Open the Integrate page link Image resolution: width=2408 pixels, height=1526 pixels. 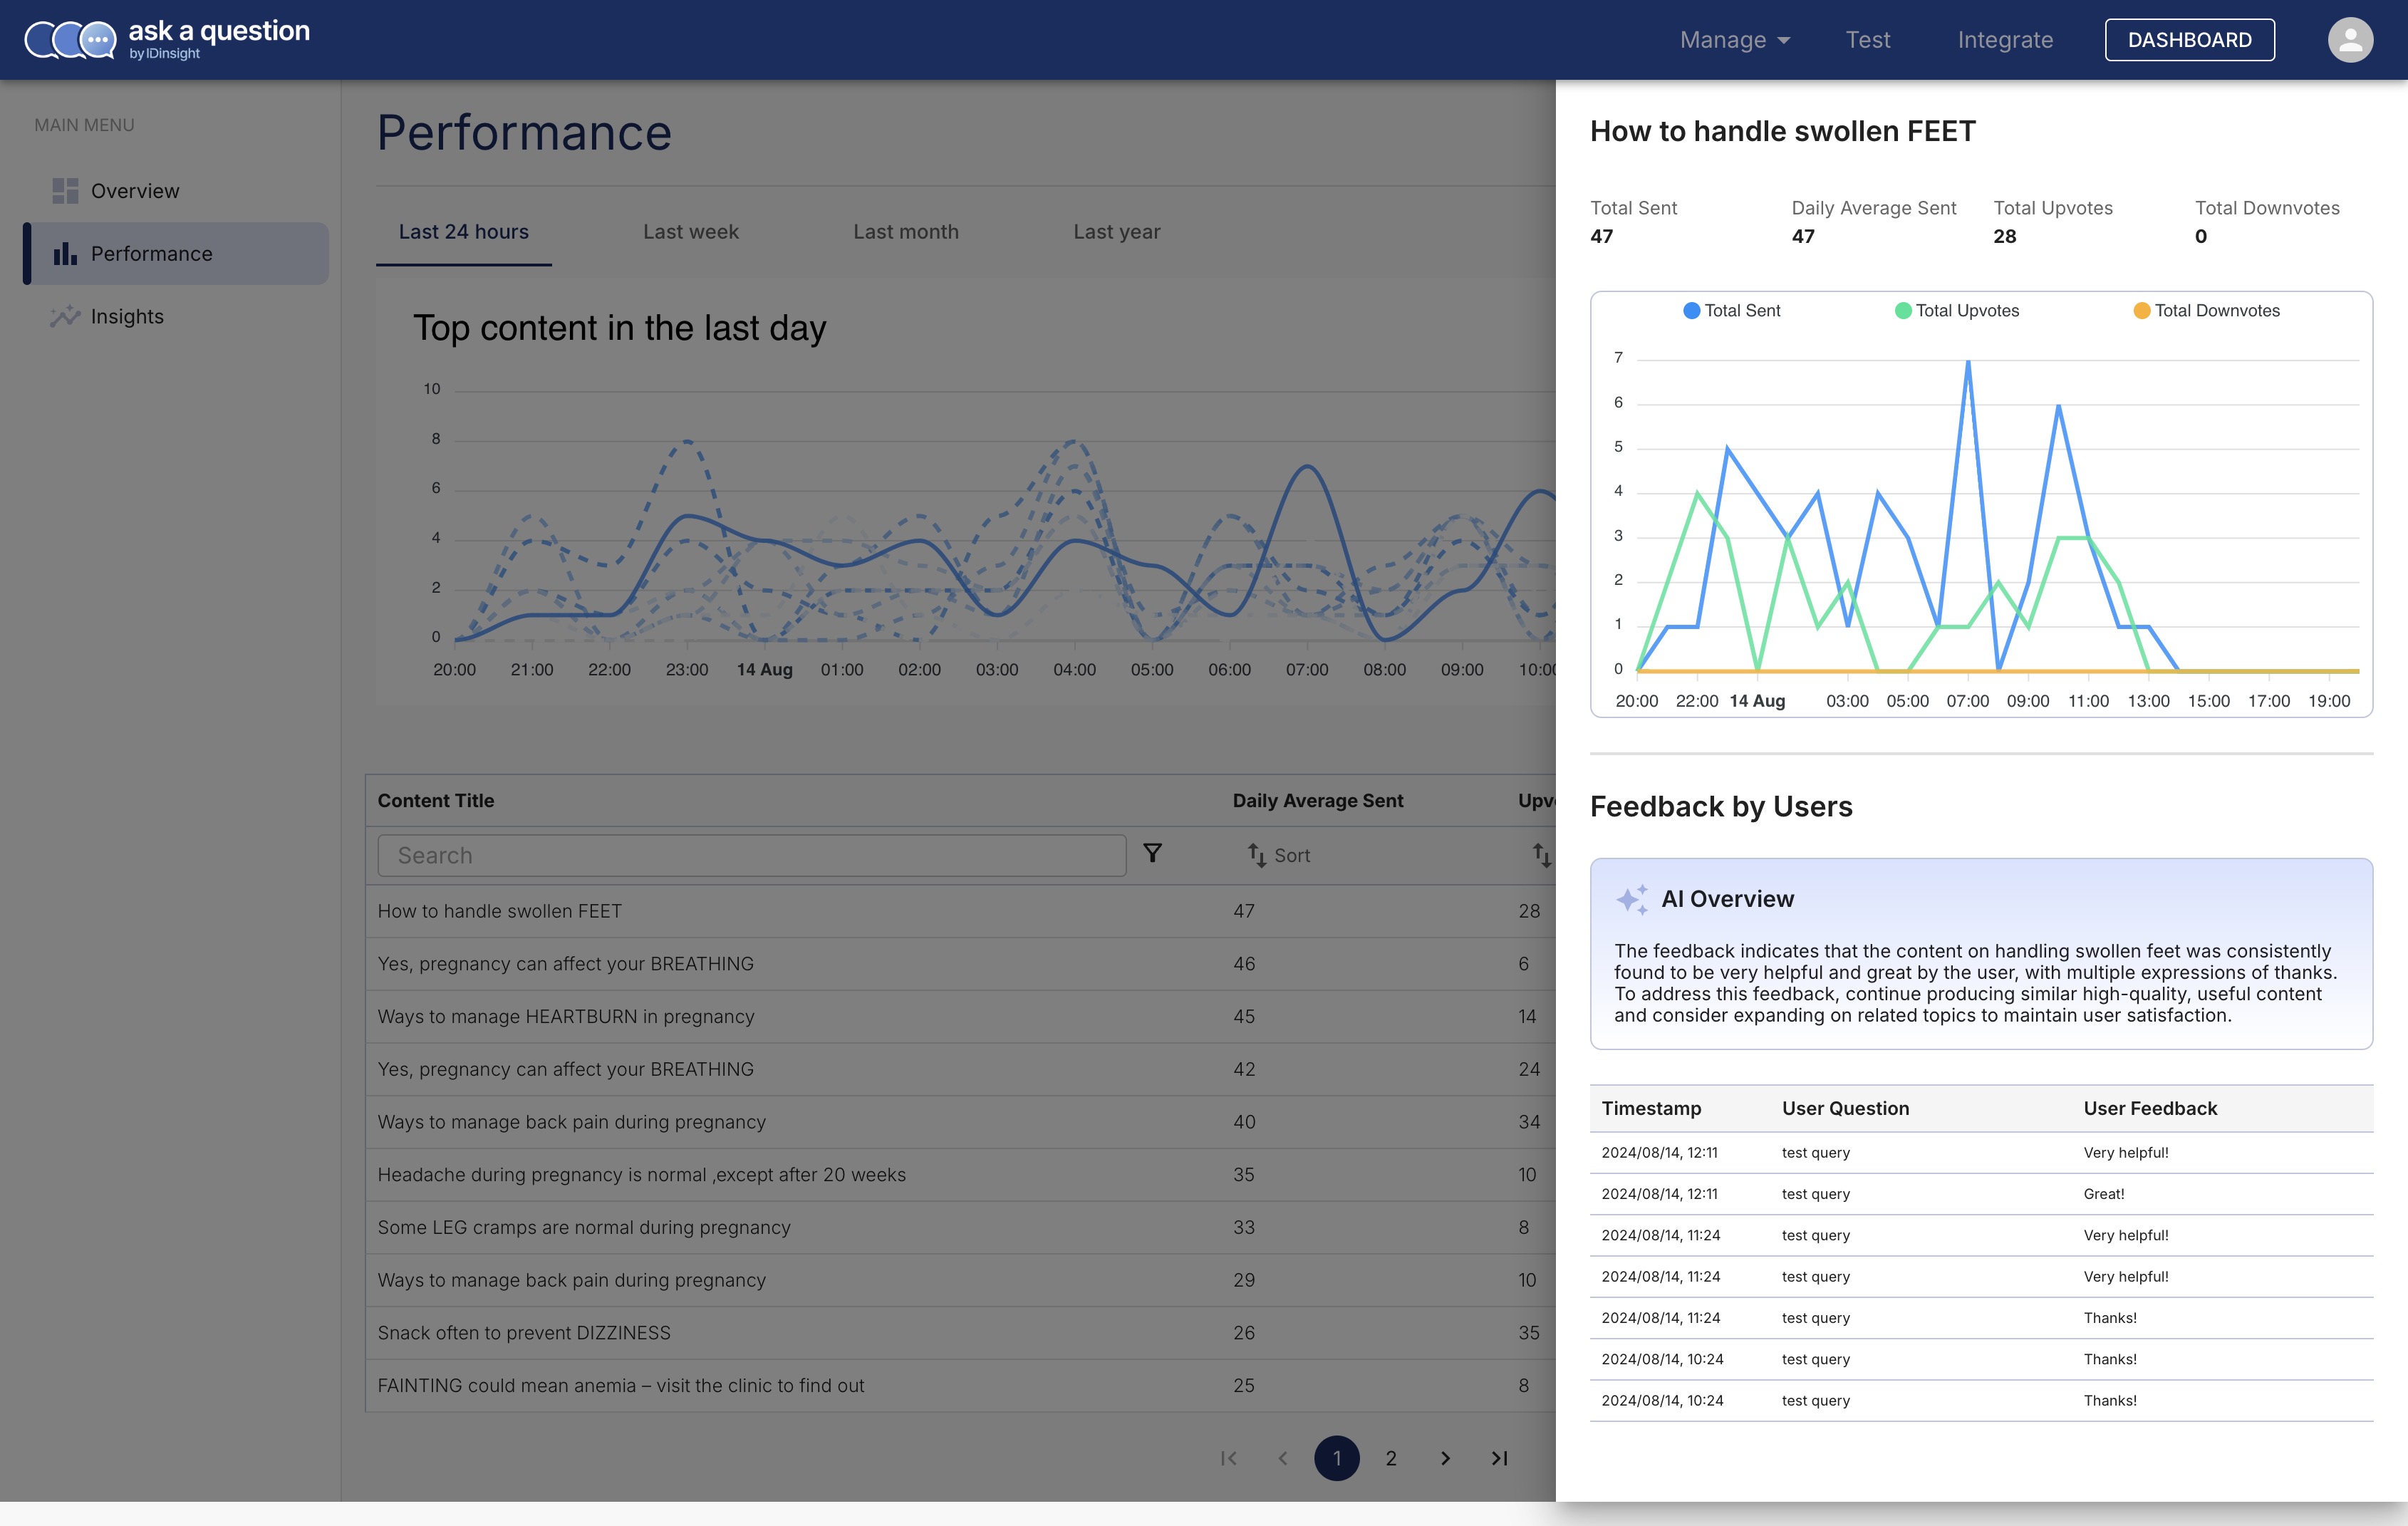[x=2005, y=40]
